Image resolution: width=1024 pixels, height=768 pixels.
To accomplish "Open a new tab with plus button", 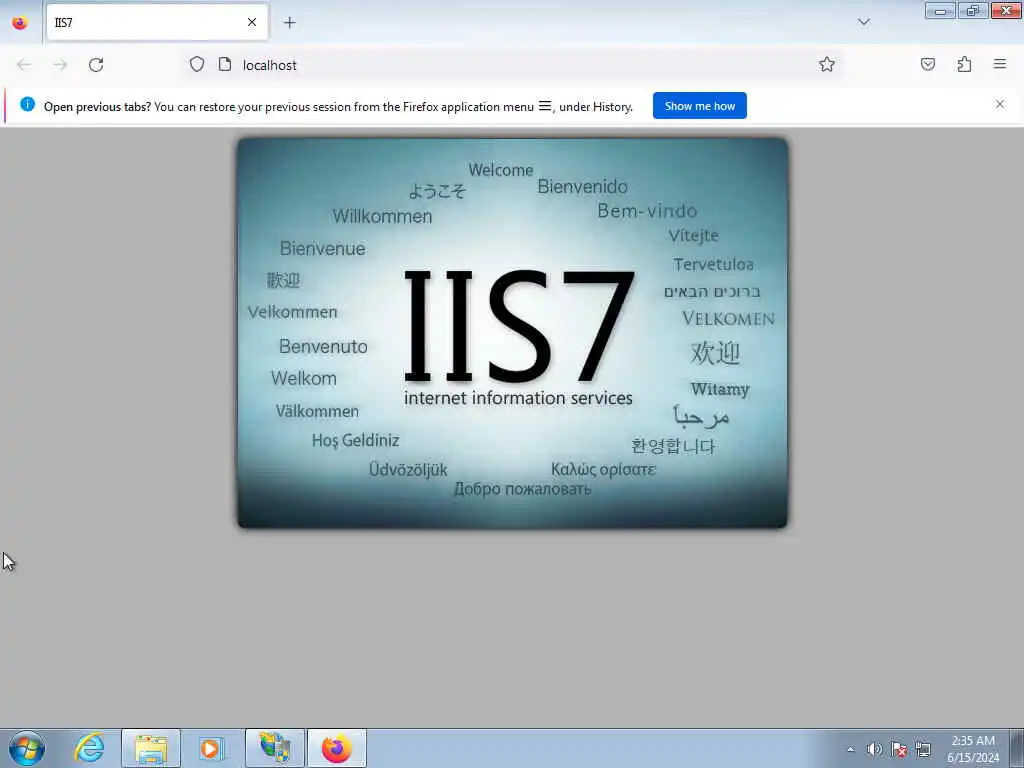I will 289,22.
